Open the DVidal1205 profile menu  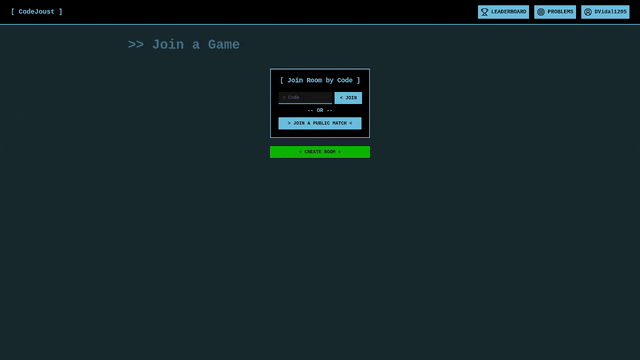point(605,12)
